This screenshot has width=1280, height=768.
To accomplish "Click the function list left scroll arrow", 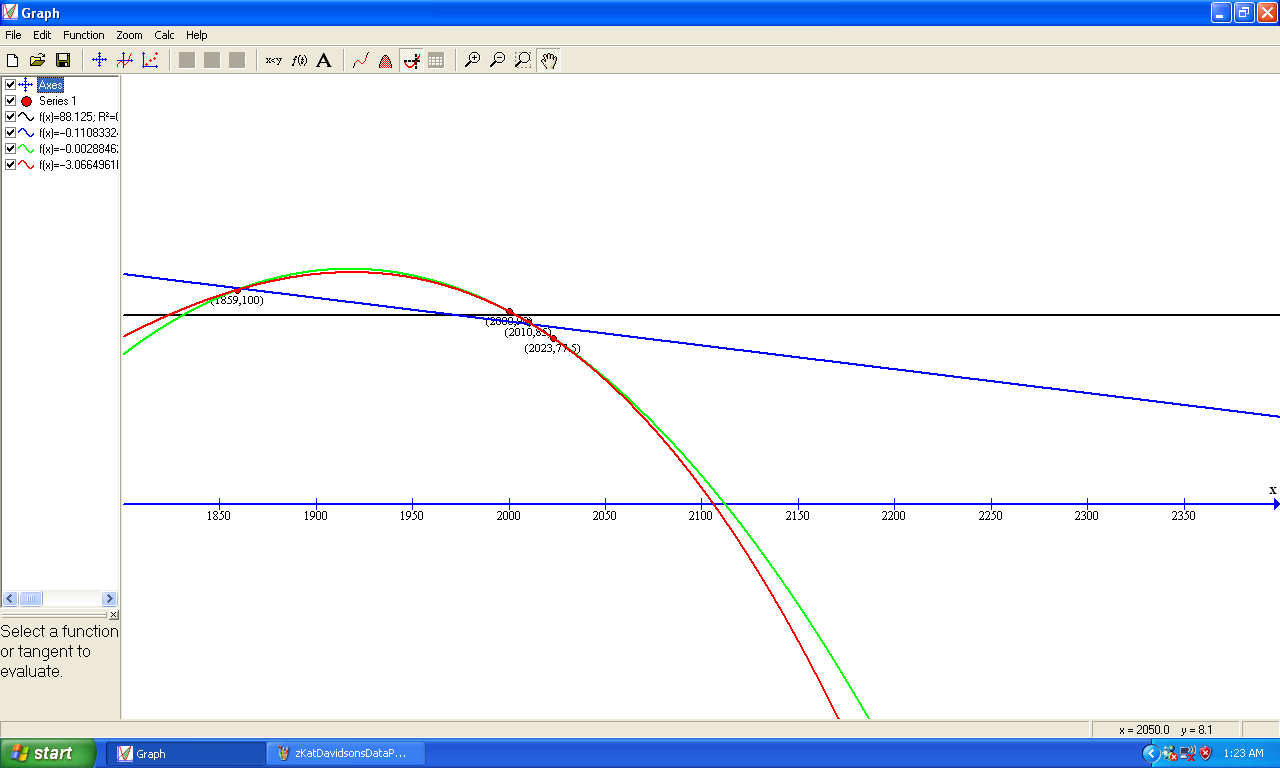I will (x=9, y=598).
